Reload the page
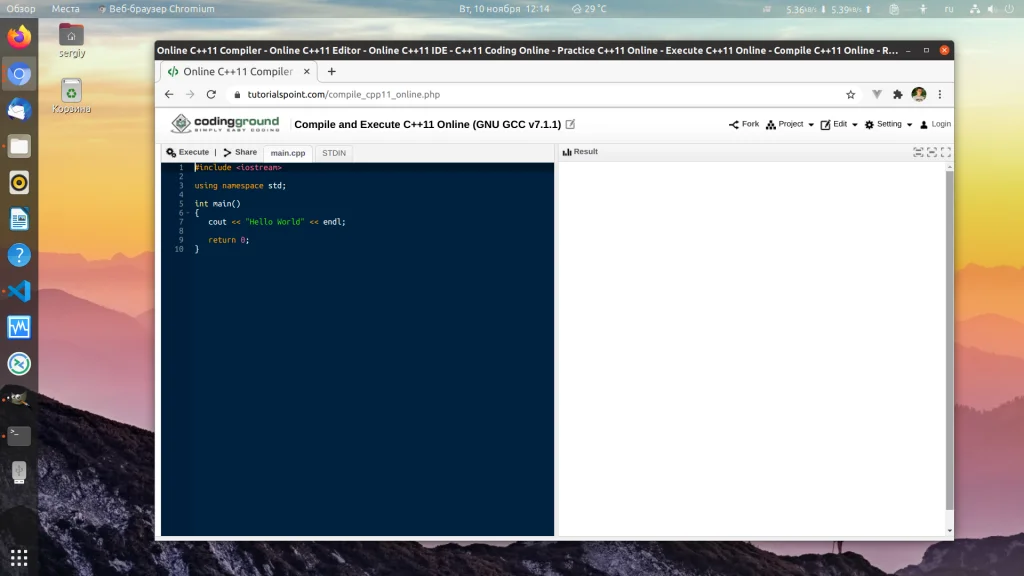Viewport: 1024px width, 576px height. point(211,95)
